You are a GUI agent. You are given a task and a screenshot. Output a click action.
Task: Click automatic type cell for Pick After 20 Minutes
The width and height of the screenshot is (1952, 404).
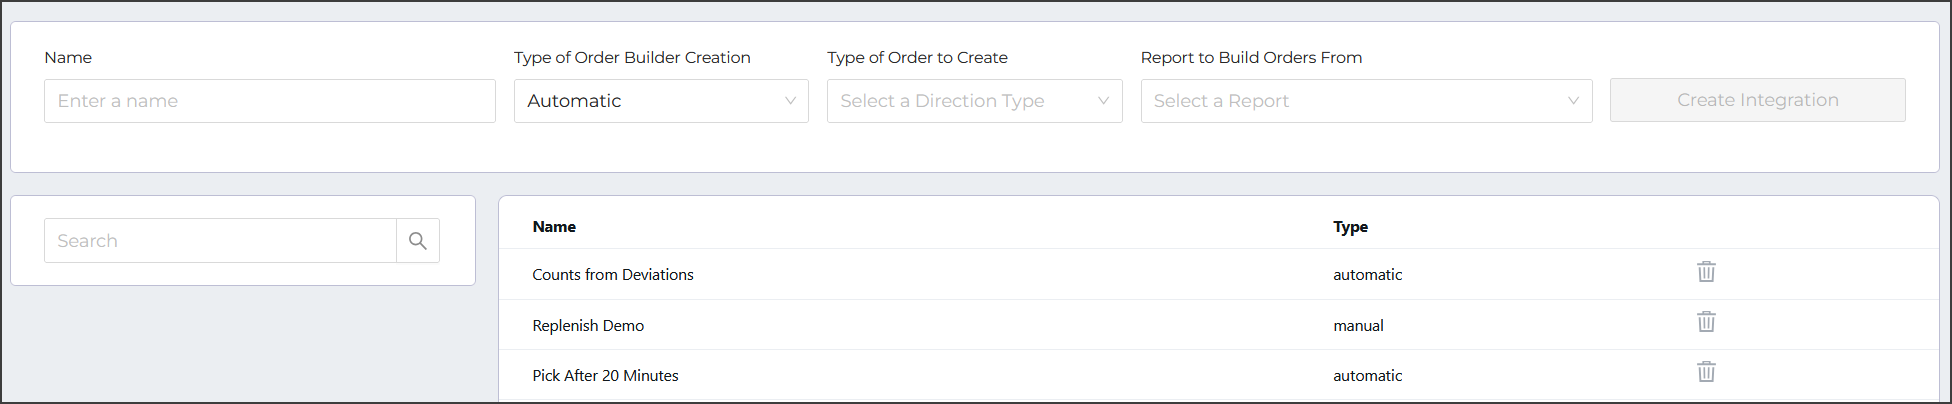coord(1367,376)
